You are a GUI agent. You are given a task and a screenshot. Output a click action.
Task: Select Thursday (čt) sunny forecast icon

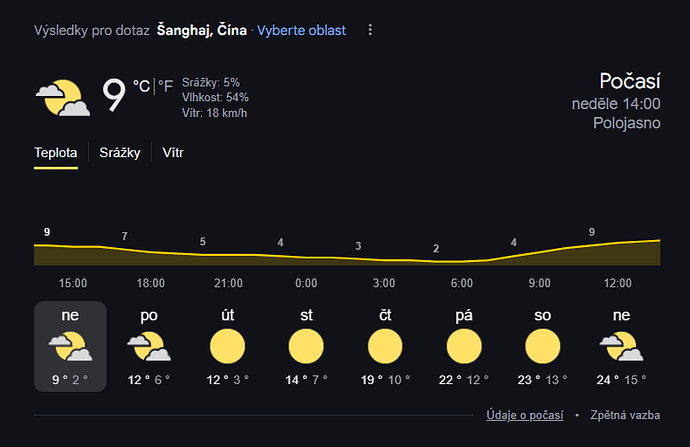coord(385,347)
